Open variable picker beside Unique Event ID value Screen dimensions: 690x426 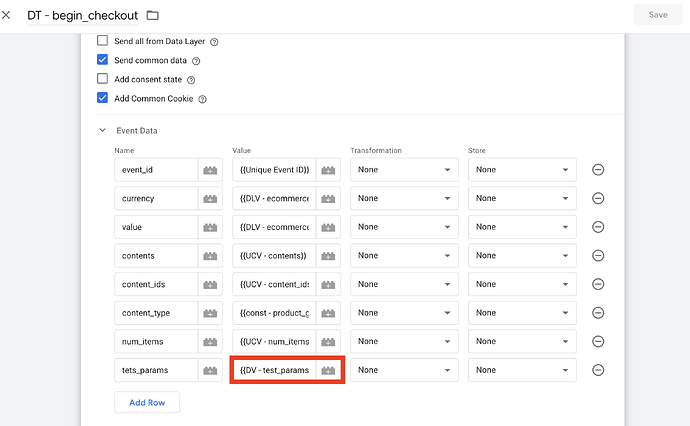(x=328, y=170)
